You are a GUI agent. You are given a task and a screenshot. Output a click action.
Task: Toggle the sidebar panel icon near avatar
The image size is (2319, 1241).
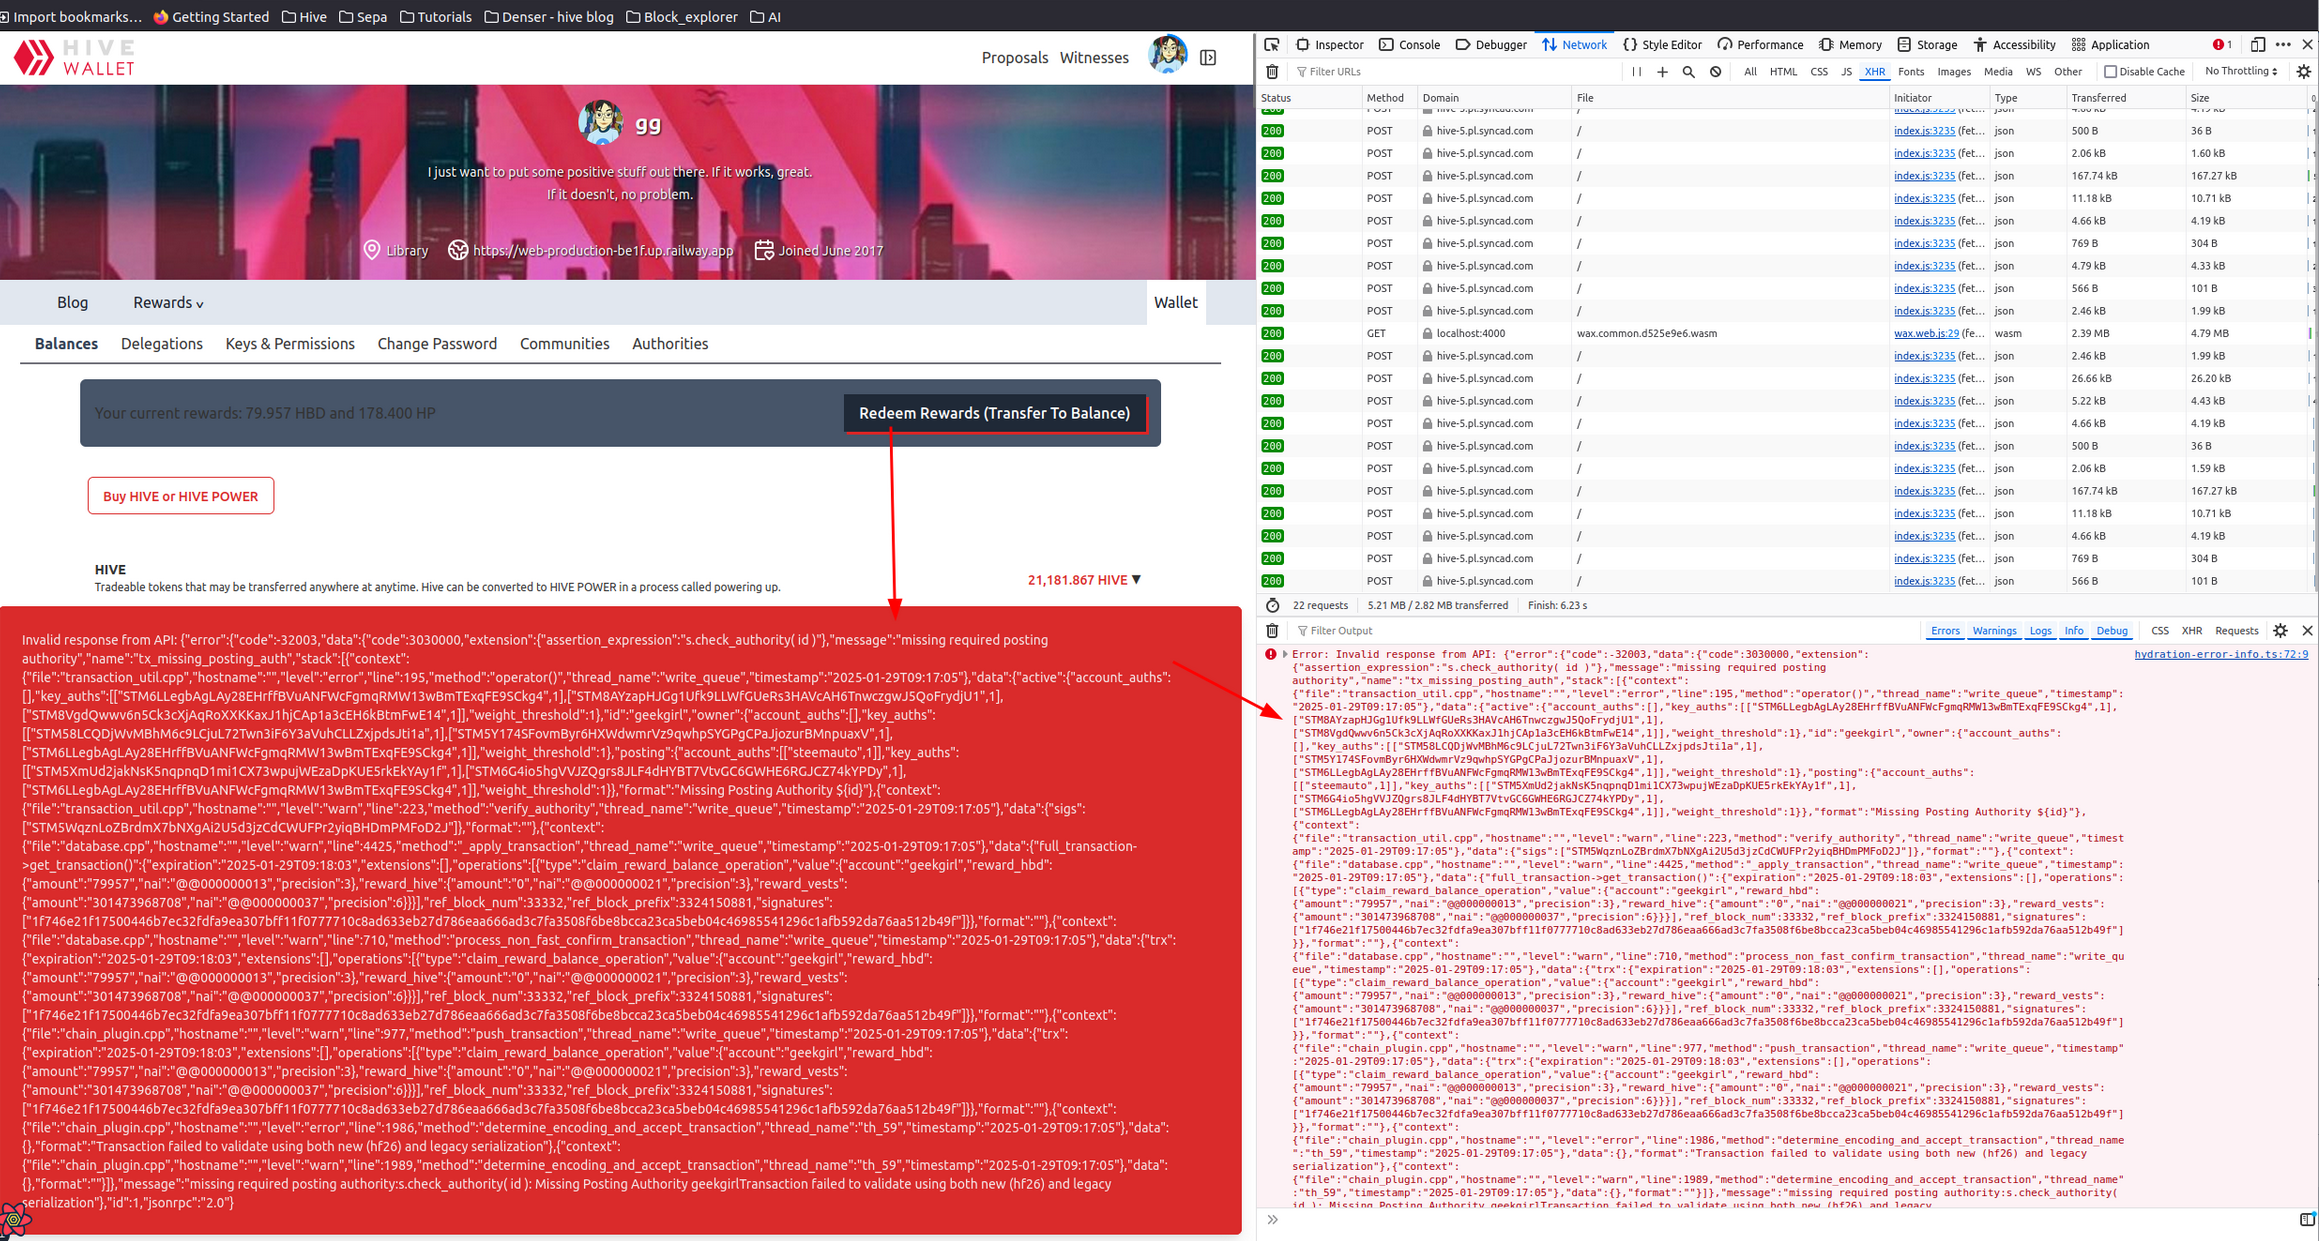1208,58
